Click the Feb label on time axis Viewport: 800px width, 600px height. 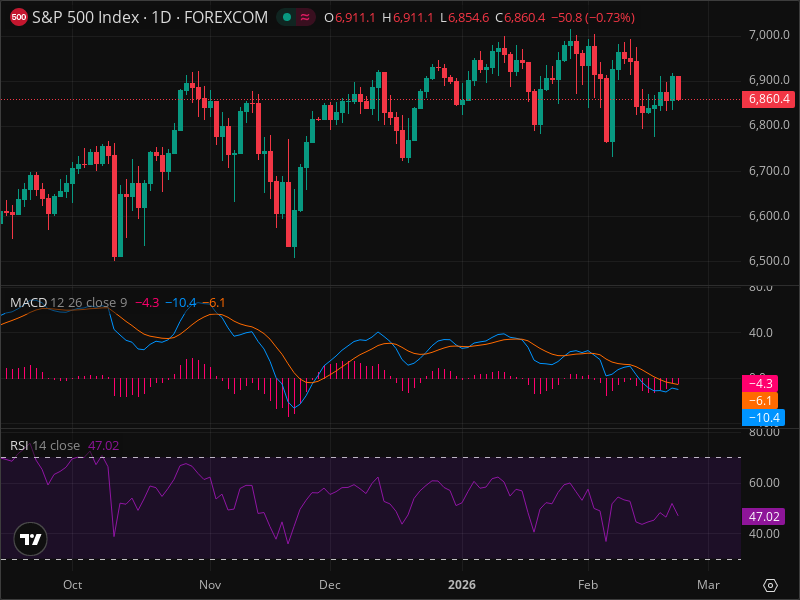(x=588, y=585)
